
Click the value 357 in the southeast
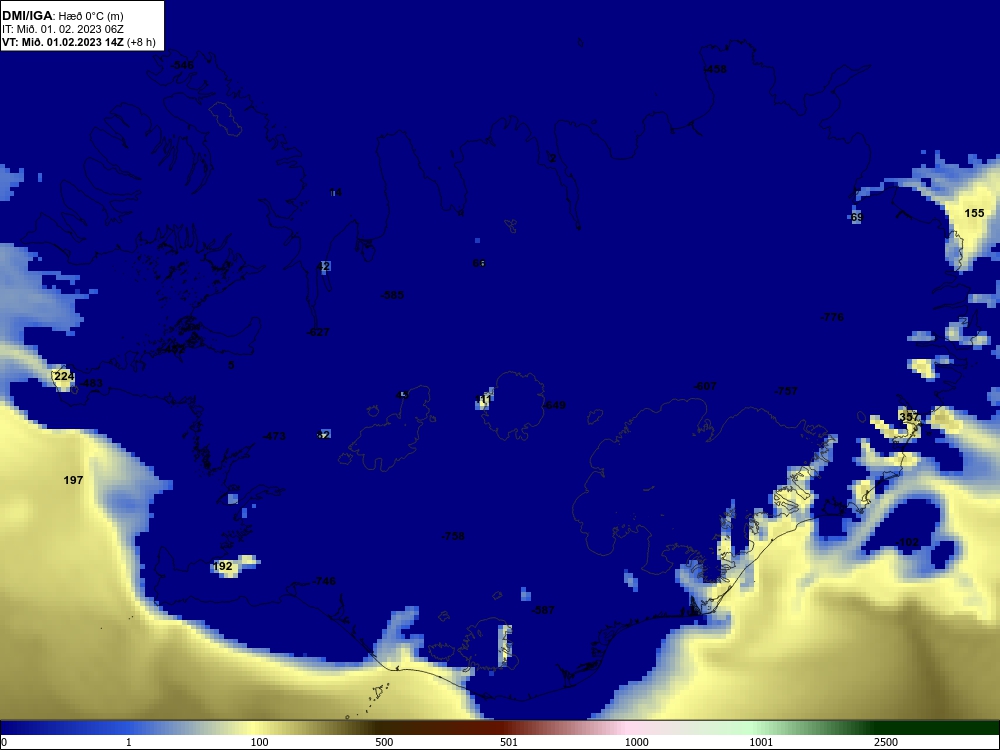coord(909,417)
